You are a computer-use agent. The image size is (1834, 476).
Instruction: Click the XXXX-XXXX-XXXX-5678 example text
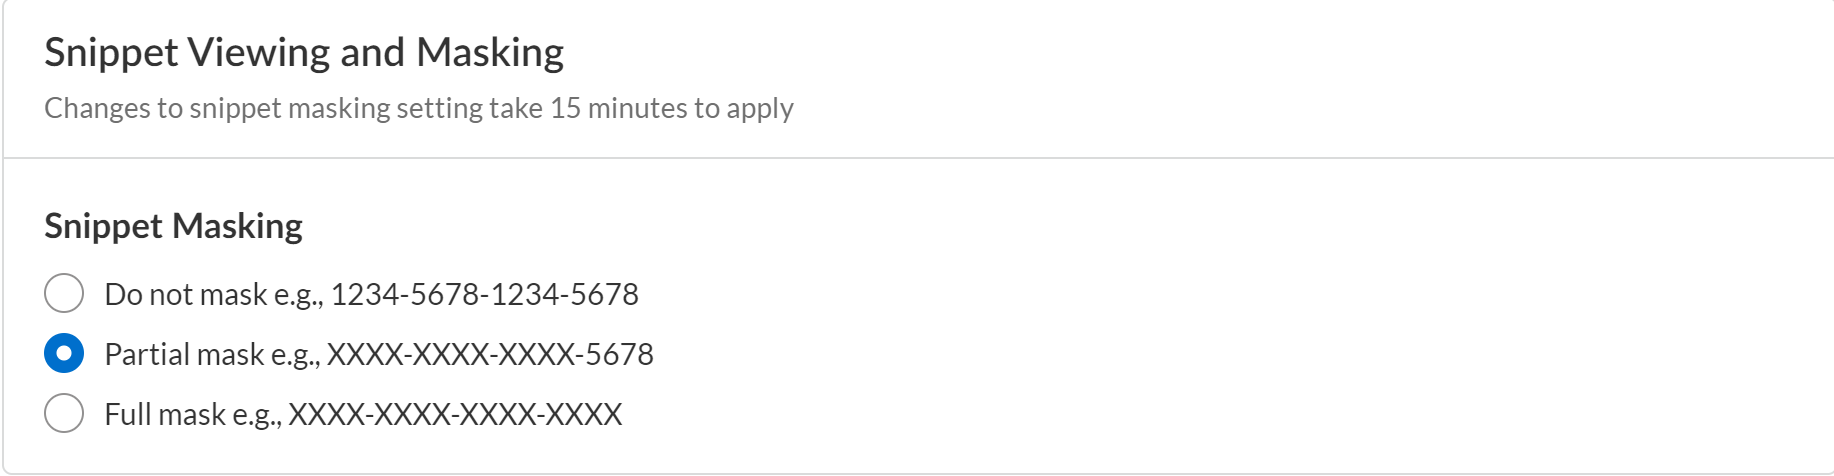pos(490,354)
